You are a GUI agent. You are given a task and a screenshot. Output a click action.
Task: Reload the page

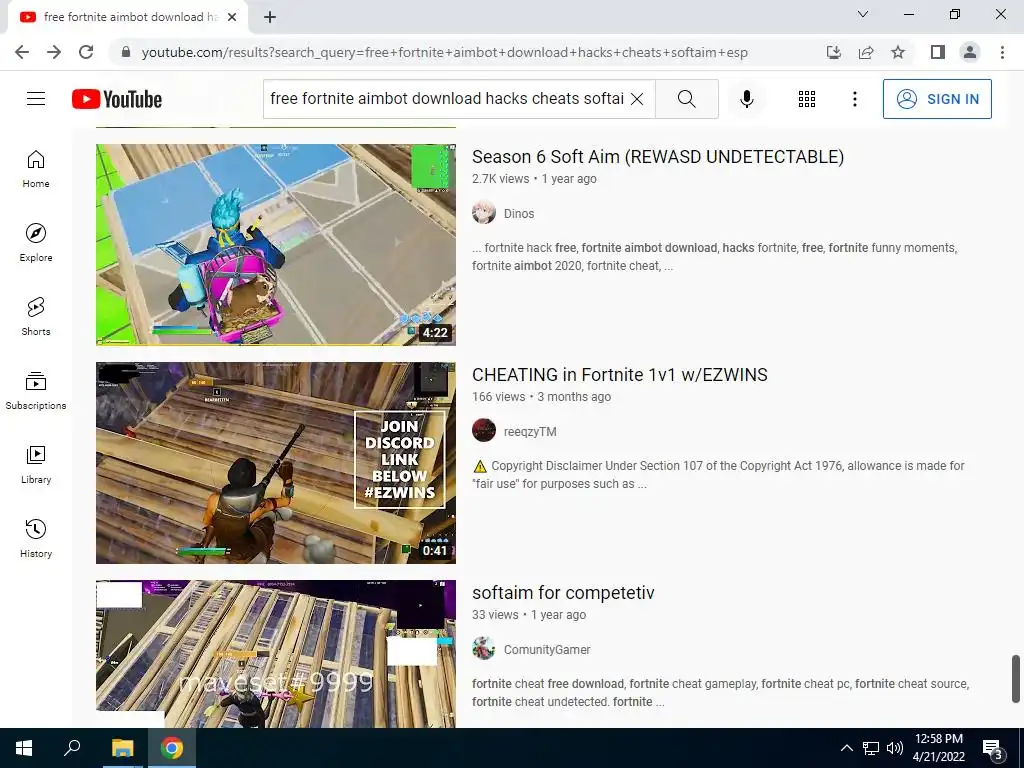(x=86, y=52)
